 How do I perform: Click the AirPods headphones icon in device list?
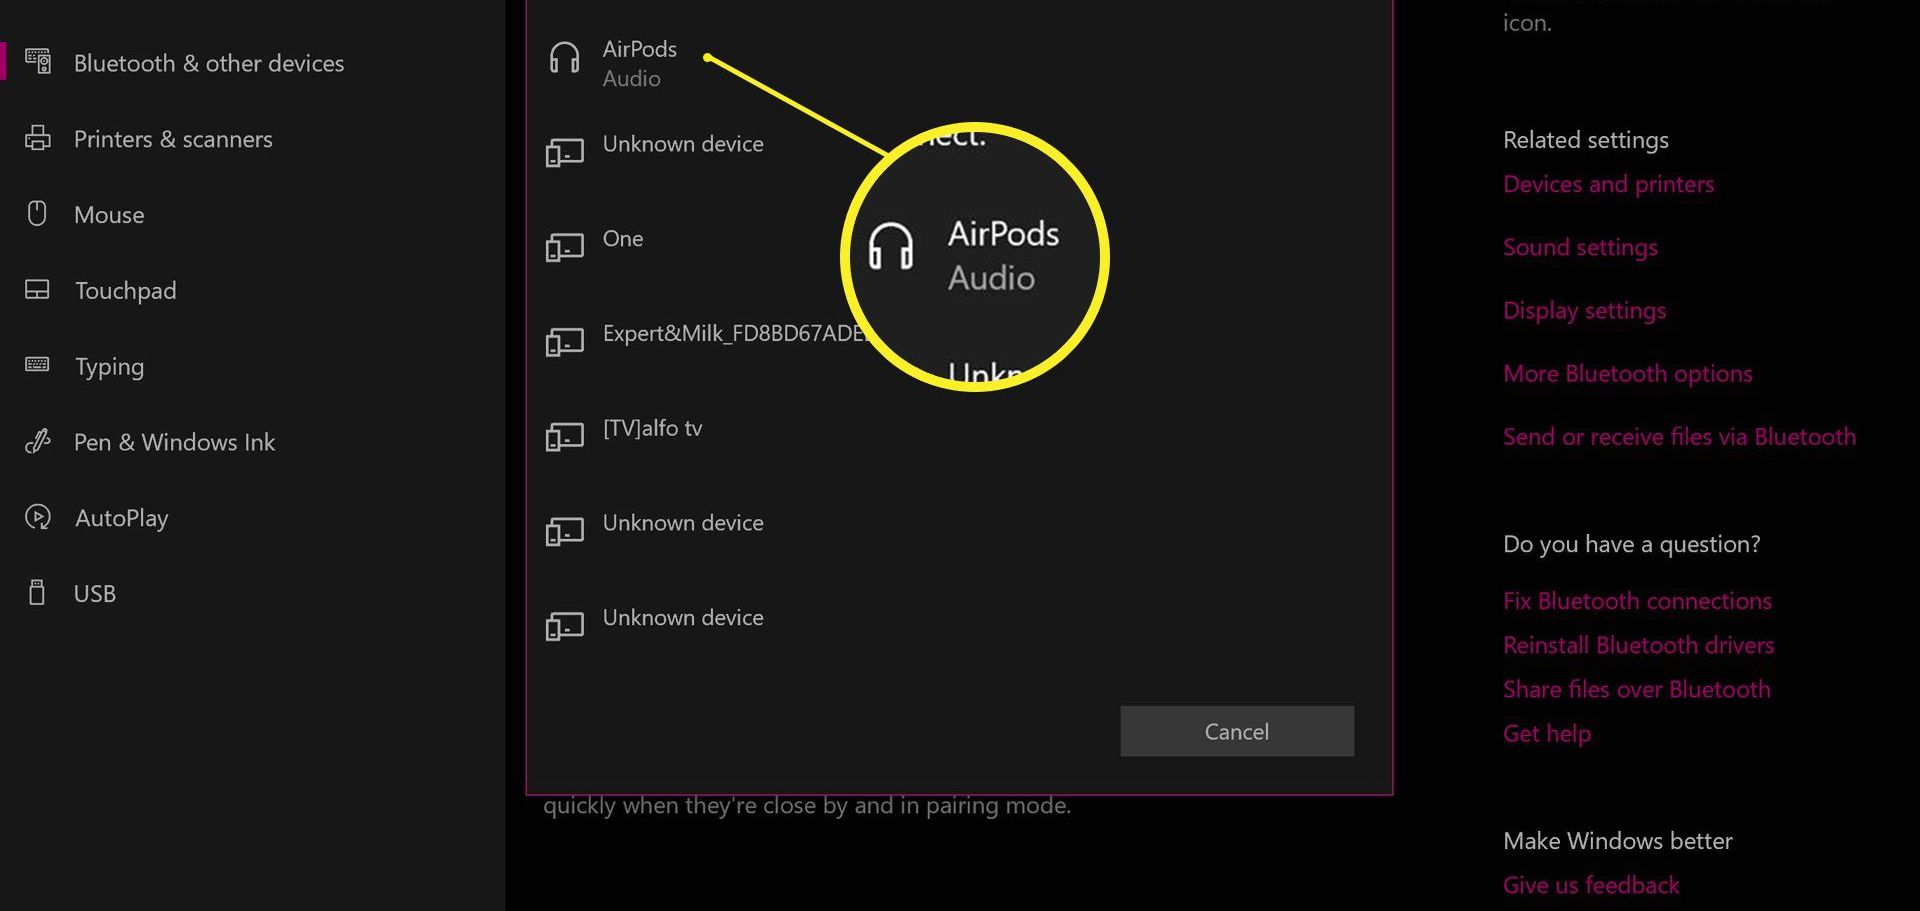pyautogui.click(x=564, y=58)
